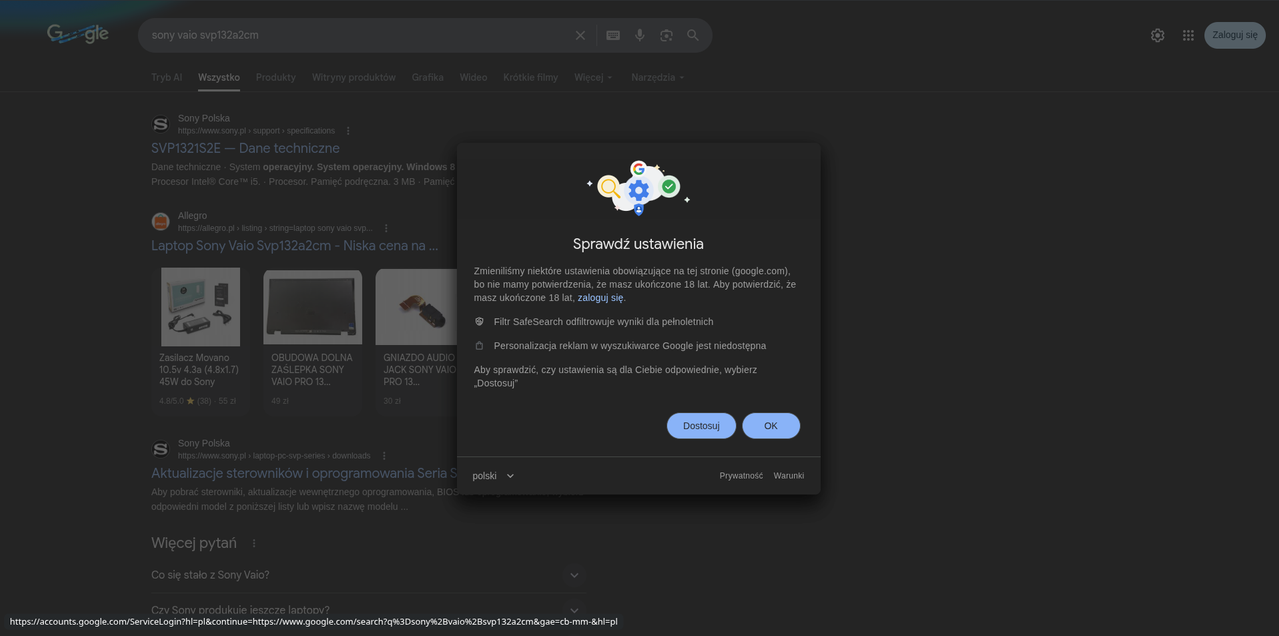
Task: Click the Google logo
Action: point(78,34)
